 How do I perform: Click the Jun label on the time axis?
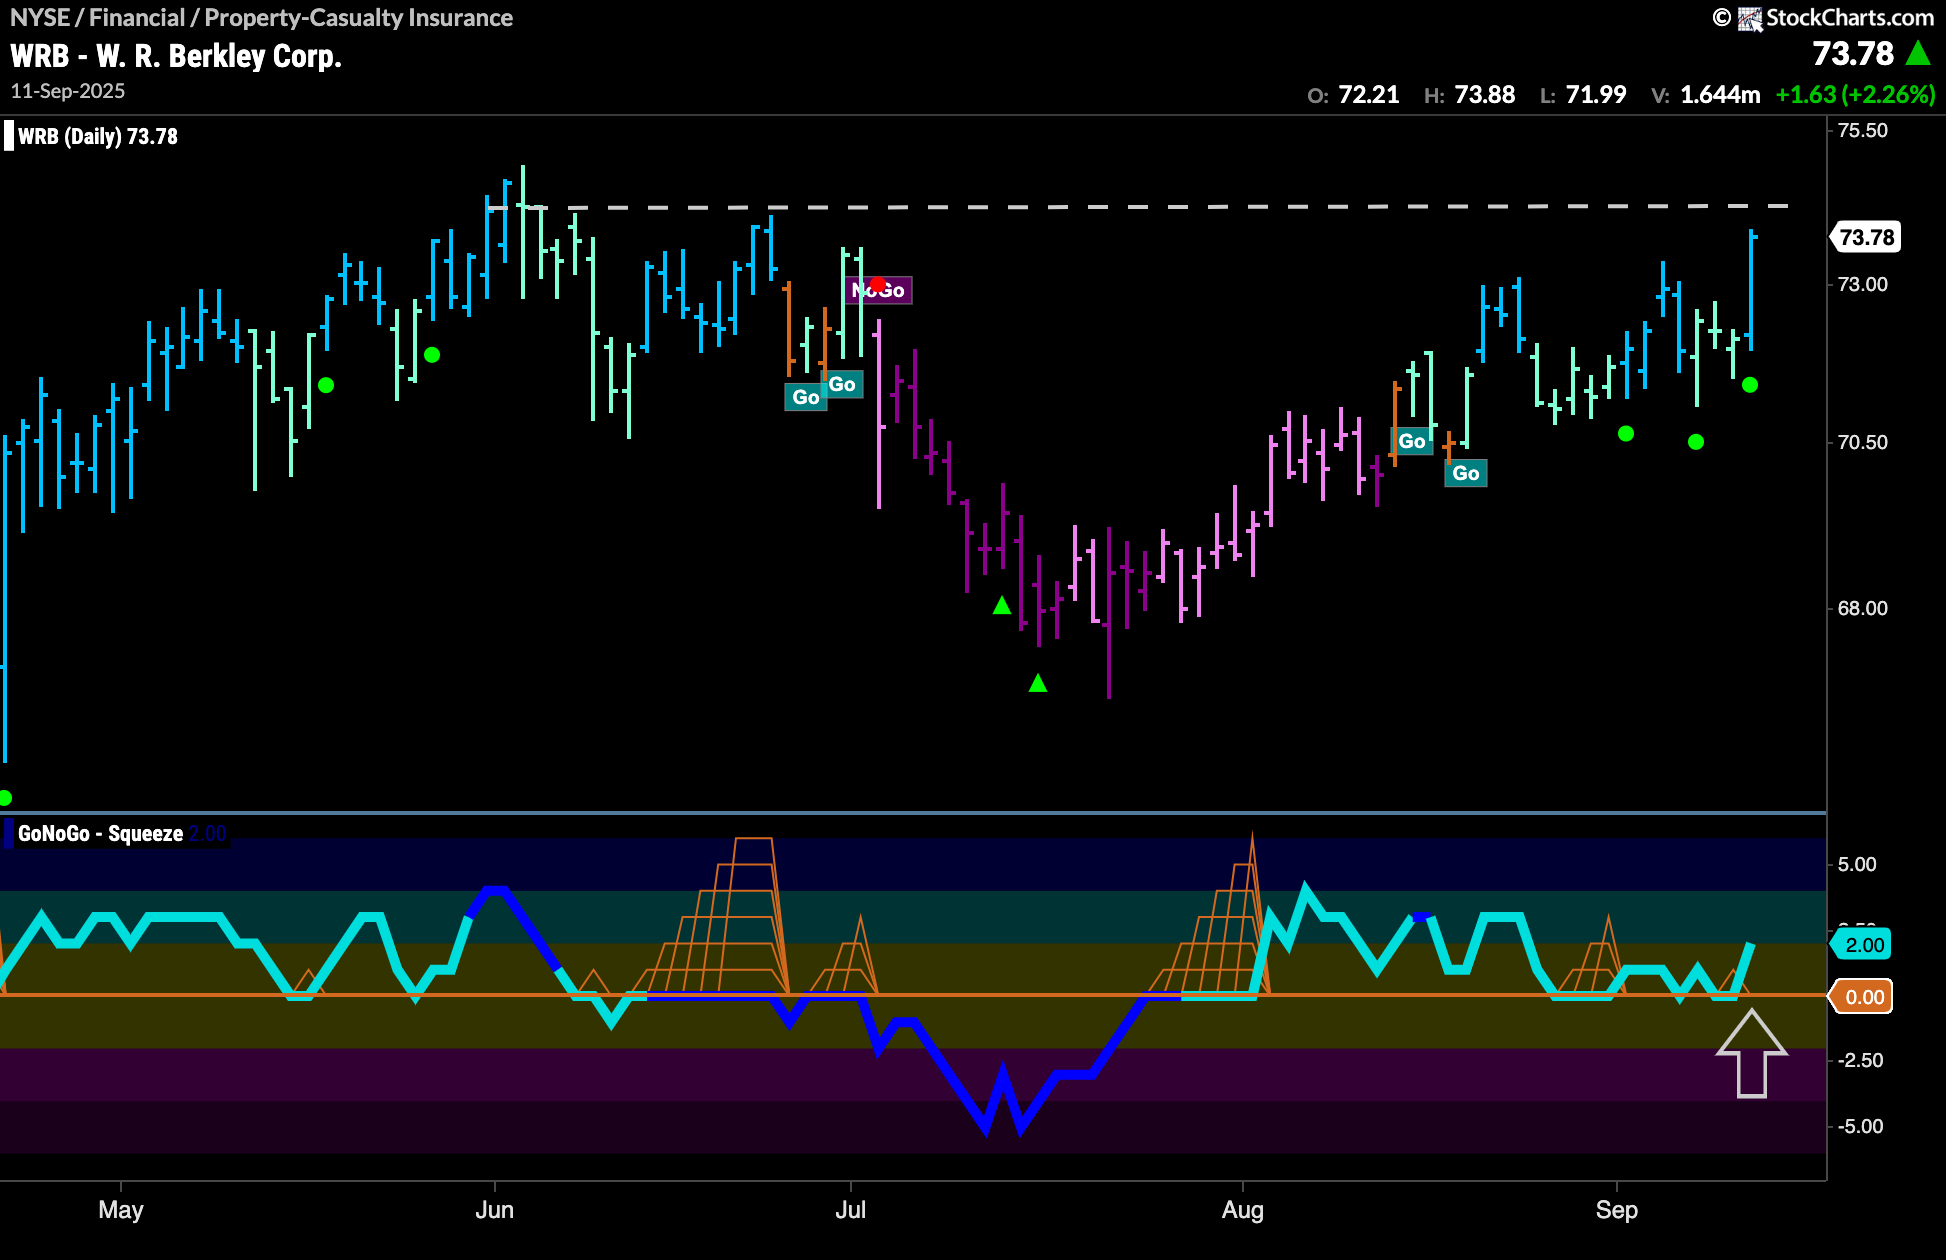click(494, 1210)
